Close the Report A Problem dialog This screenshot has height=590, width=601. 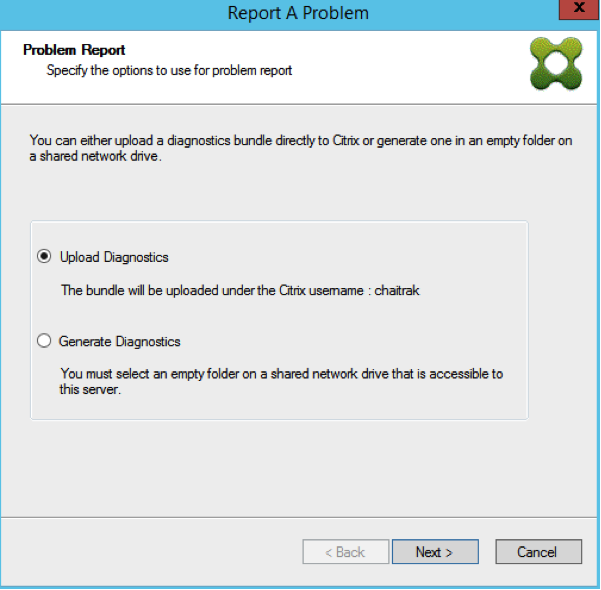point(579,9)
